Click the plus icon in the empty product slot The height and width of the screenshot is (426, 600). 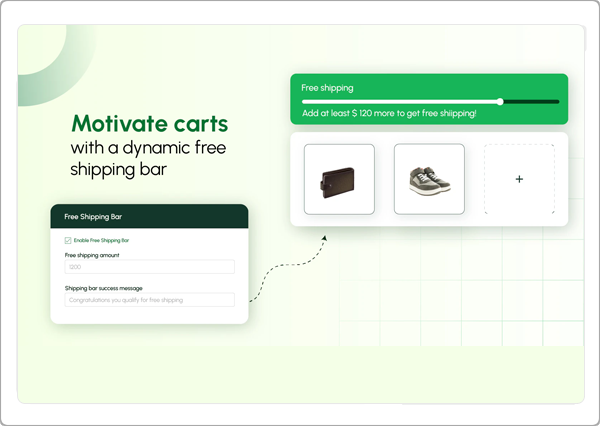pyautogui.click(x=519, y=179)
